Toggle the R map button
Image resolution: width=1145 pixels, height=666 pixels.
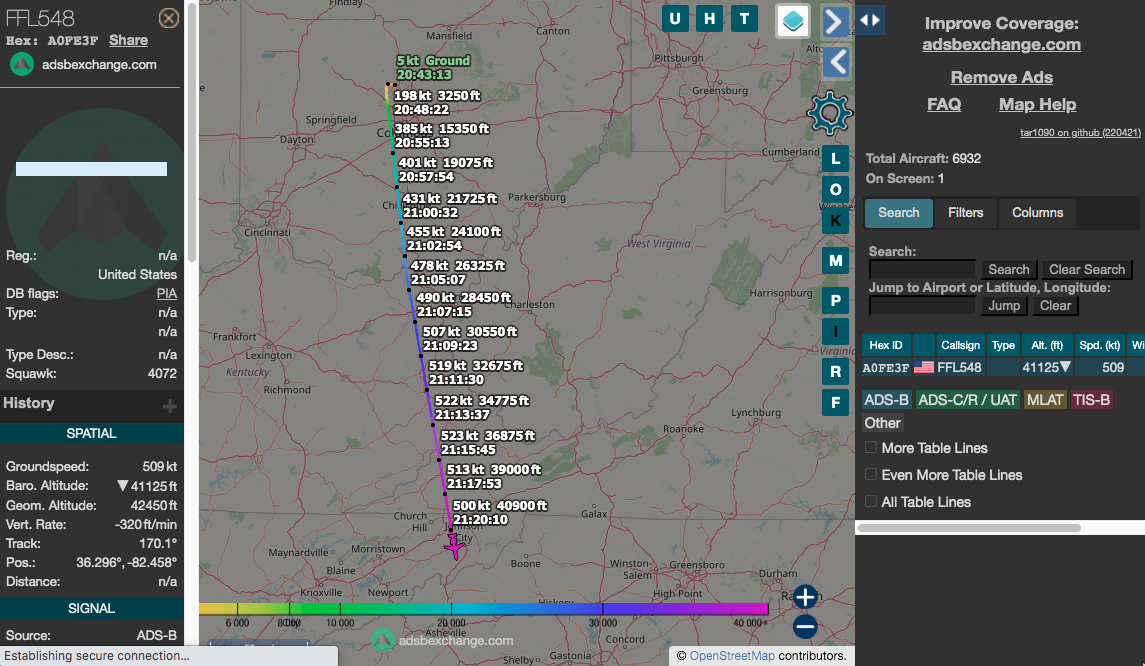coord(835,371)
